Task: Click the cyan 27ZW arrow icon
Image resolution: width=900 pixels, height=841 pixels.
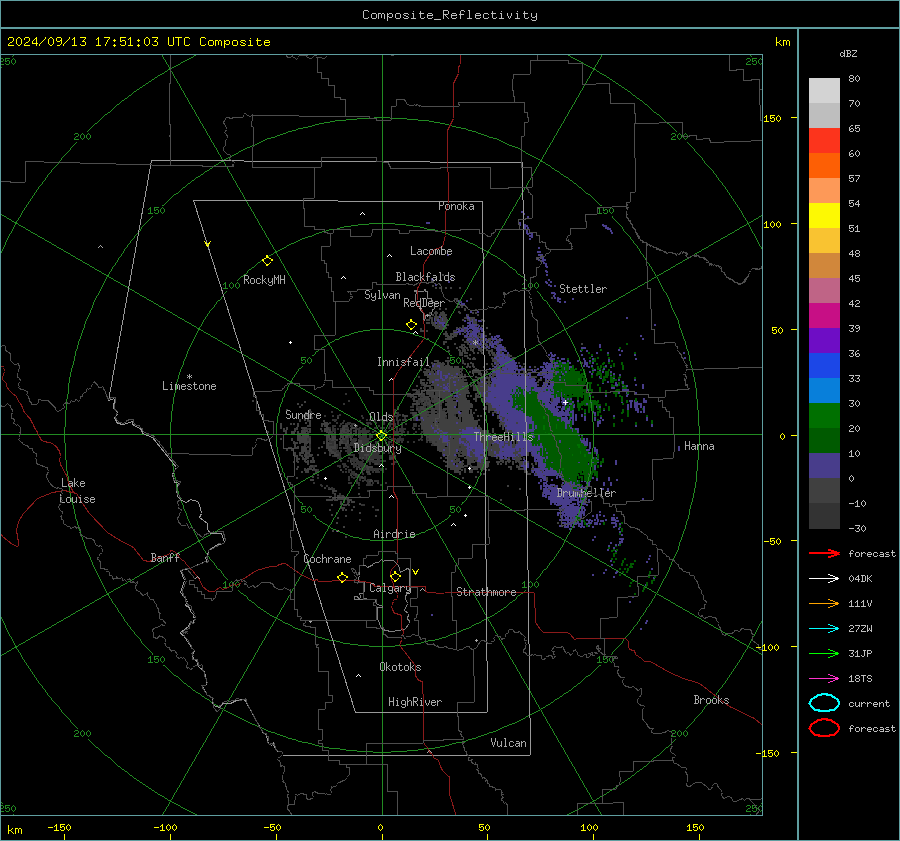Action: point(824,629)
